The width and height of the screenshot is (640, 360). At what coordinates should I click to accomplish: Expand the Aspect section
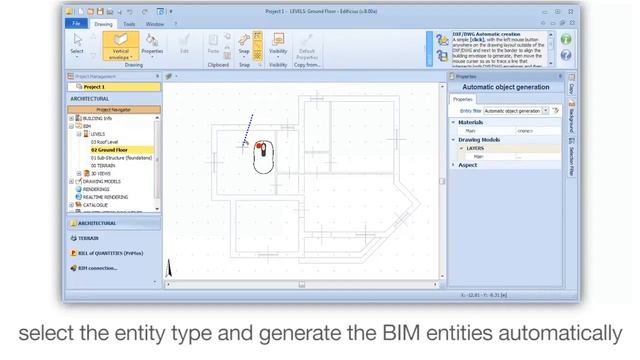[x=453, y=165]
